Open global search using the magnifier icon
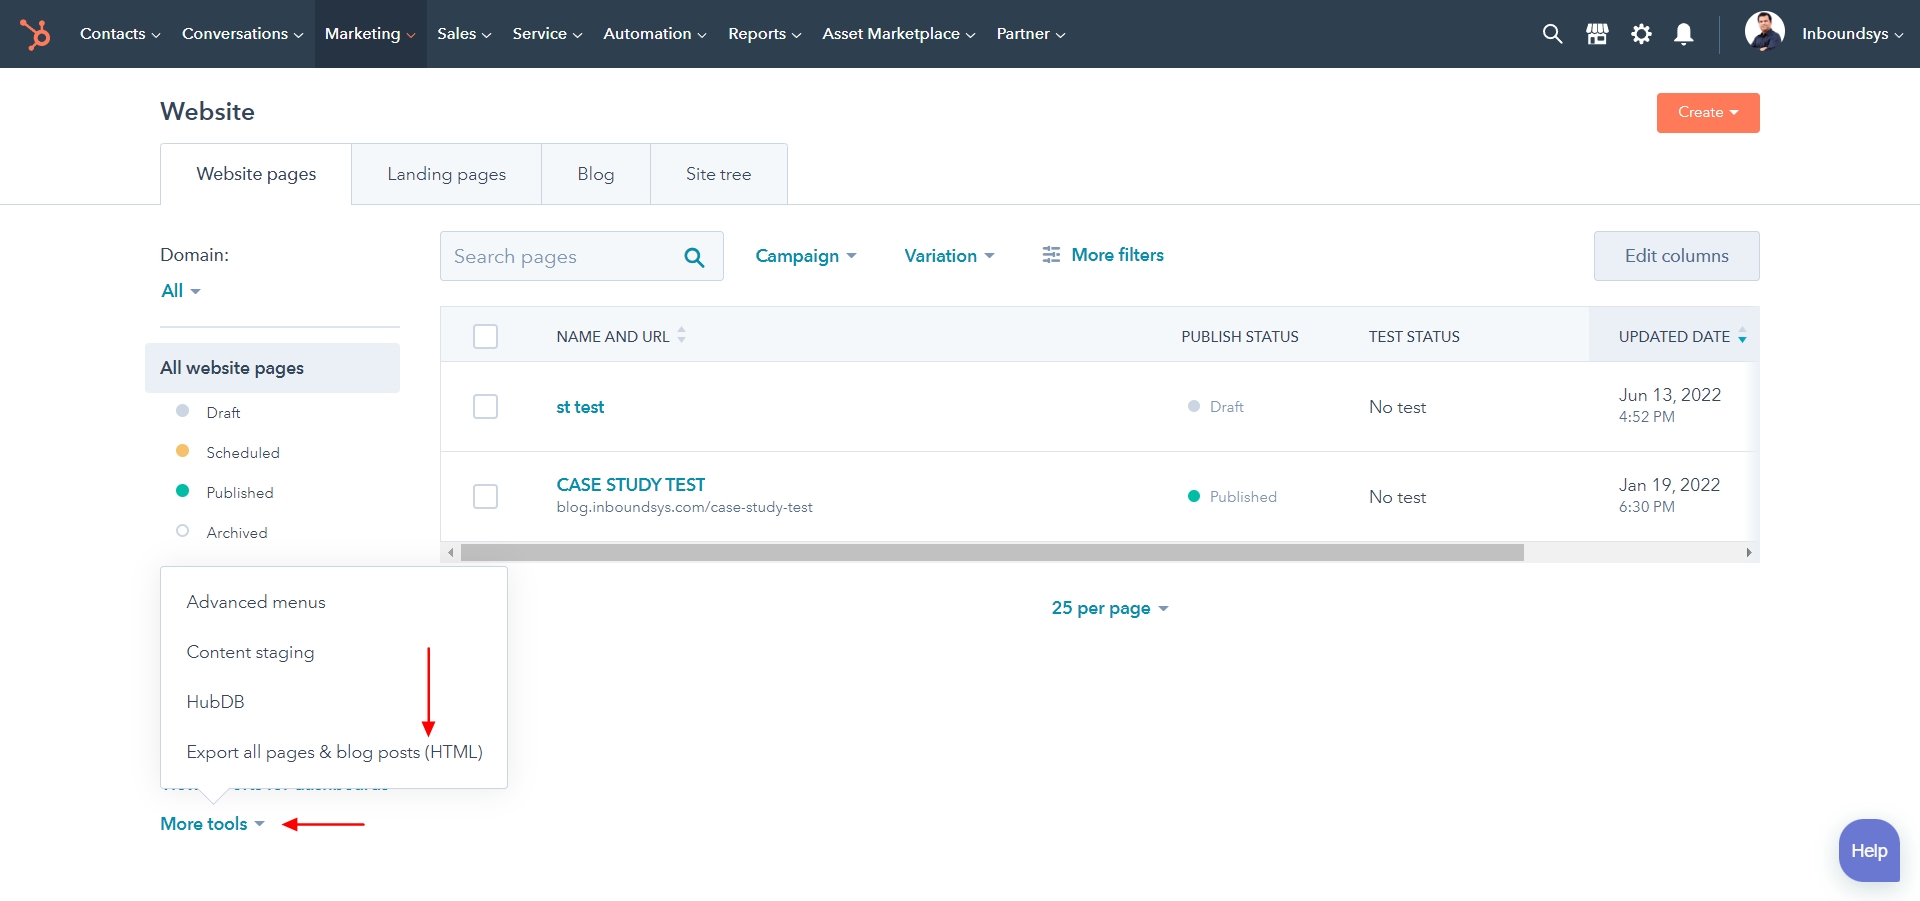The width and height of the screenshot is (1920, 901). (1552, 33)
